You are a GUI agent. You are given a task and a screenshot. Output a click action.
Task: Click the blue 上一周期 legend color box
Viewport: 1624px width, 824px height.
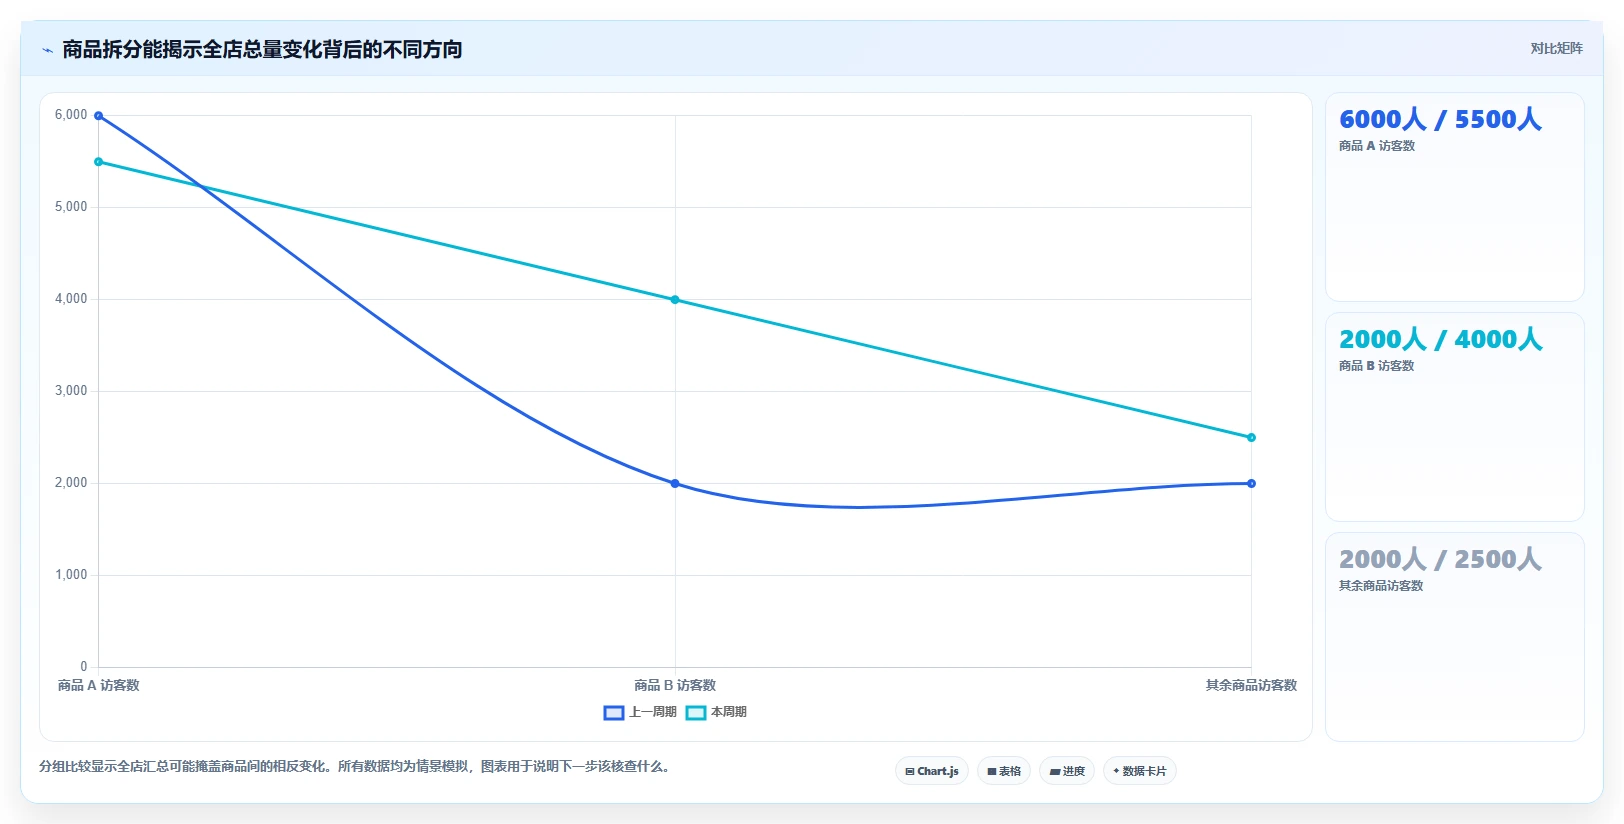point(614,713)
